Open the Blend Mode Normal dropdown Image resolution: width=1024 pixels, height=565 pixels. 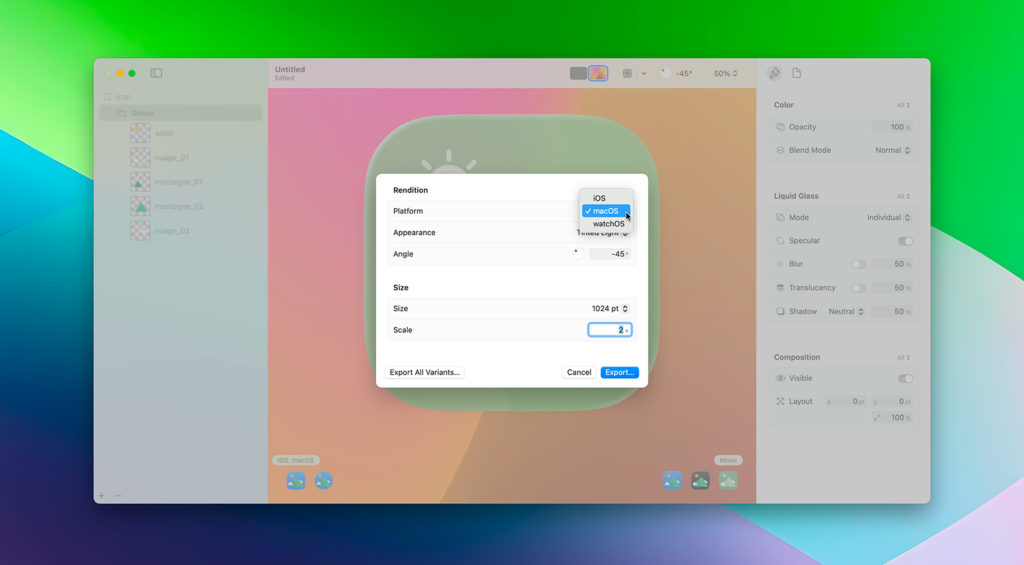click(x=892, y=150)
